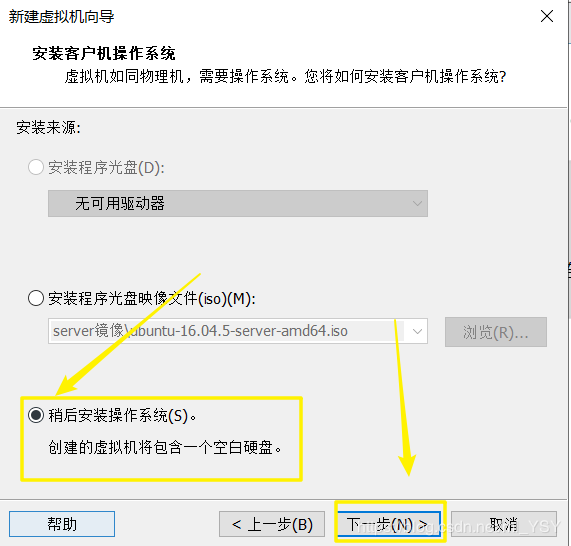Close the 新建虚拟机向导 dialog with X
This screenshot has width=571, height=546.
point(547,16)
